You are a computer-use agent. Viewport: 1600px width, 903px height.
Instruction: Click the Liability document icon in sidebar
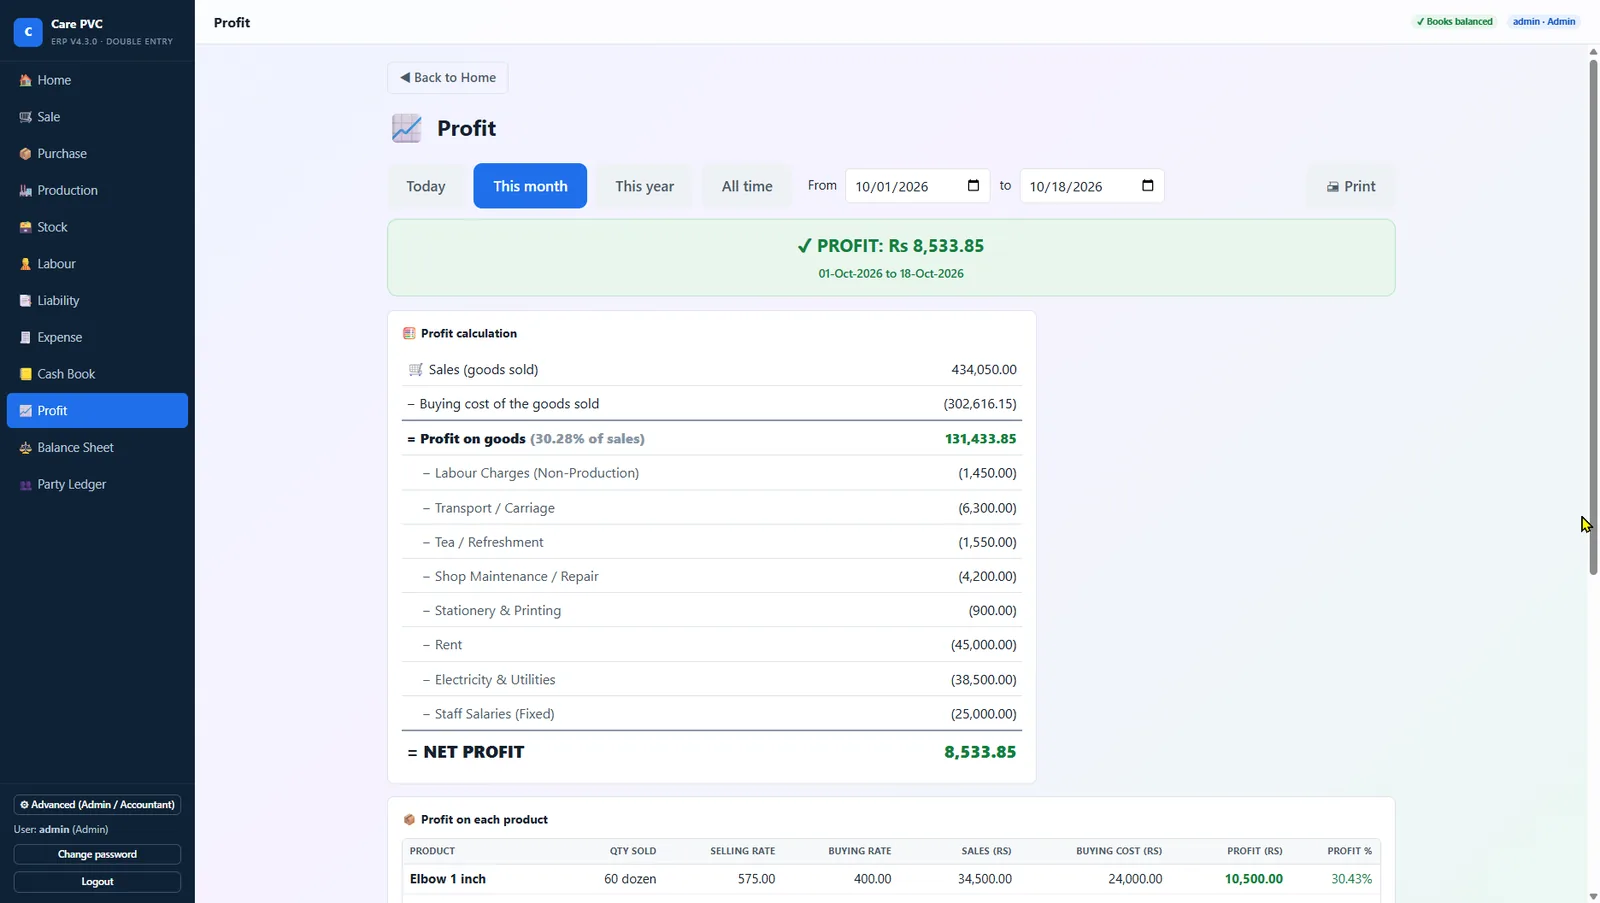click(x=25, y=301)
